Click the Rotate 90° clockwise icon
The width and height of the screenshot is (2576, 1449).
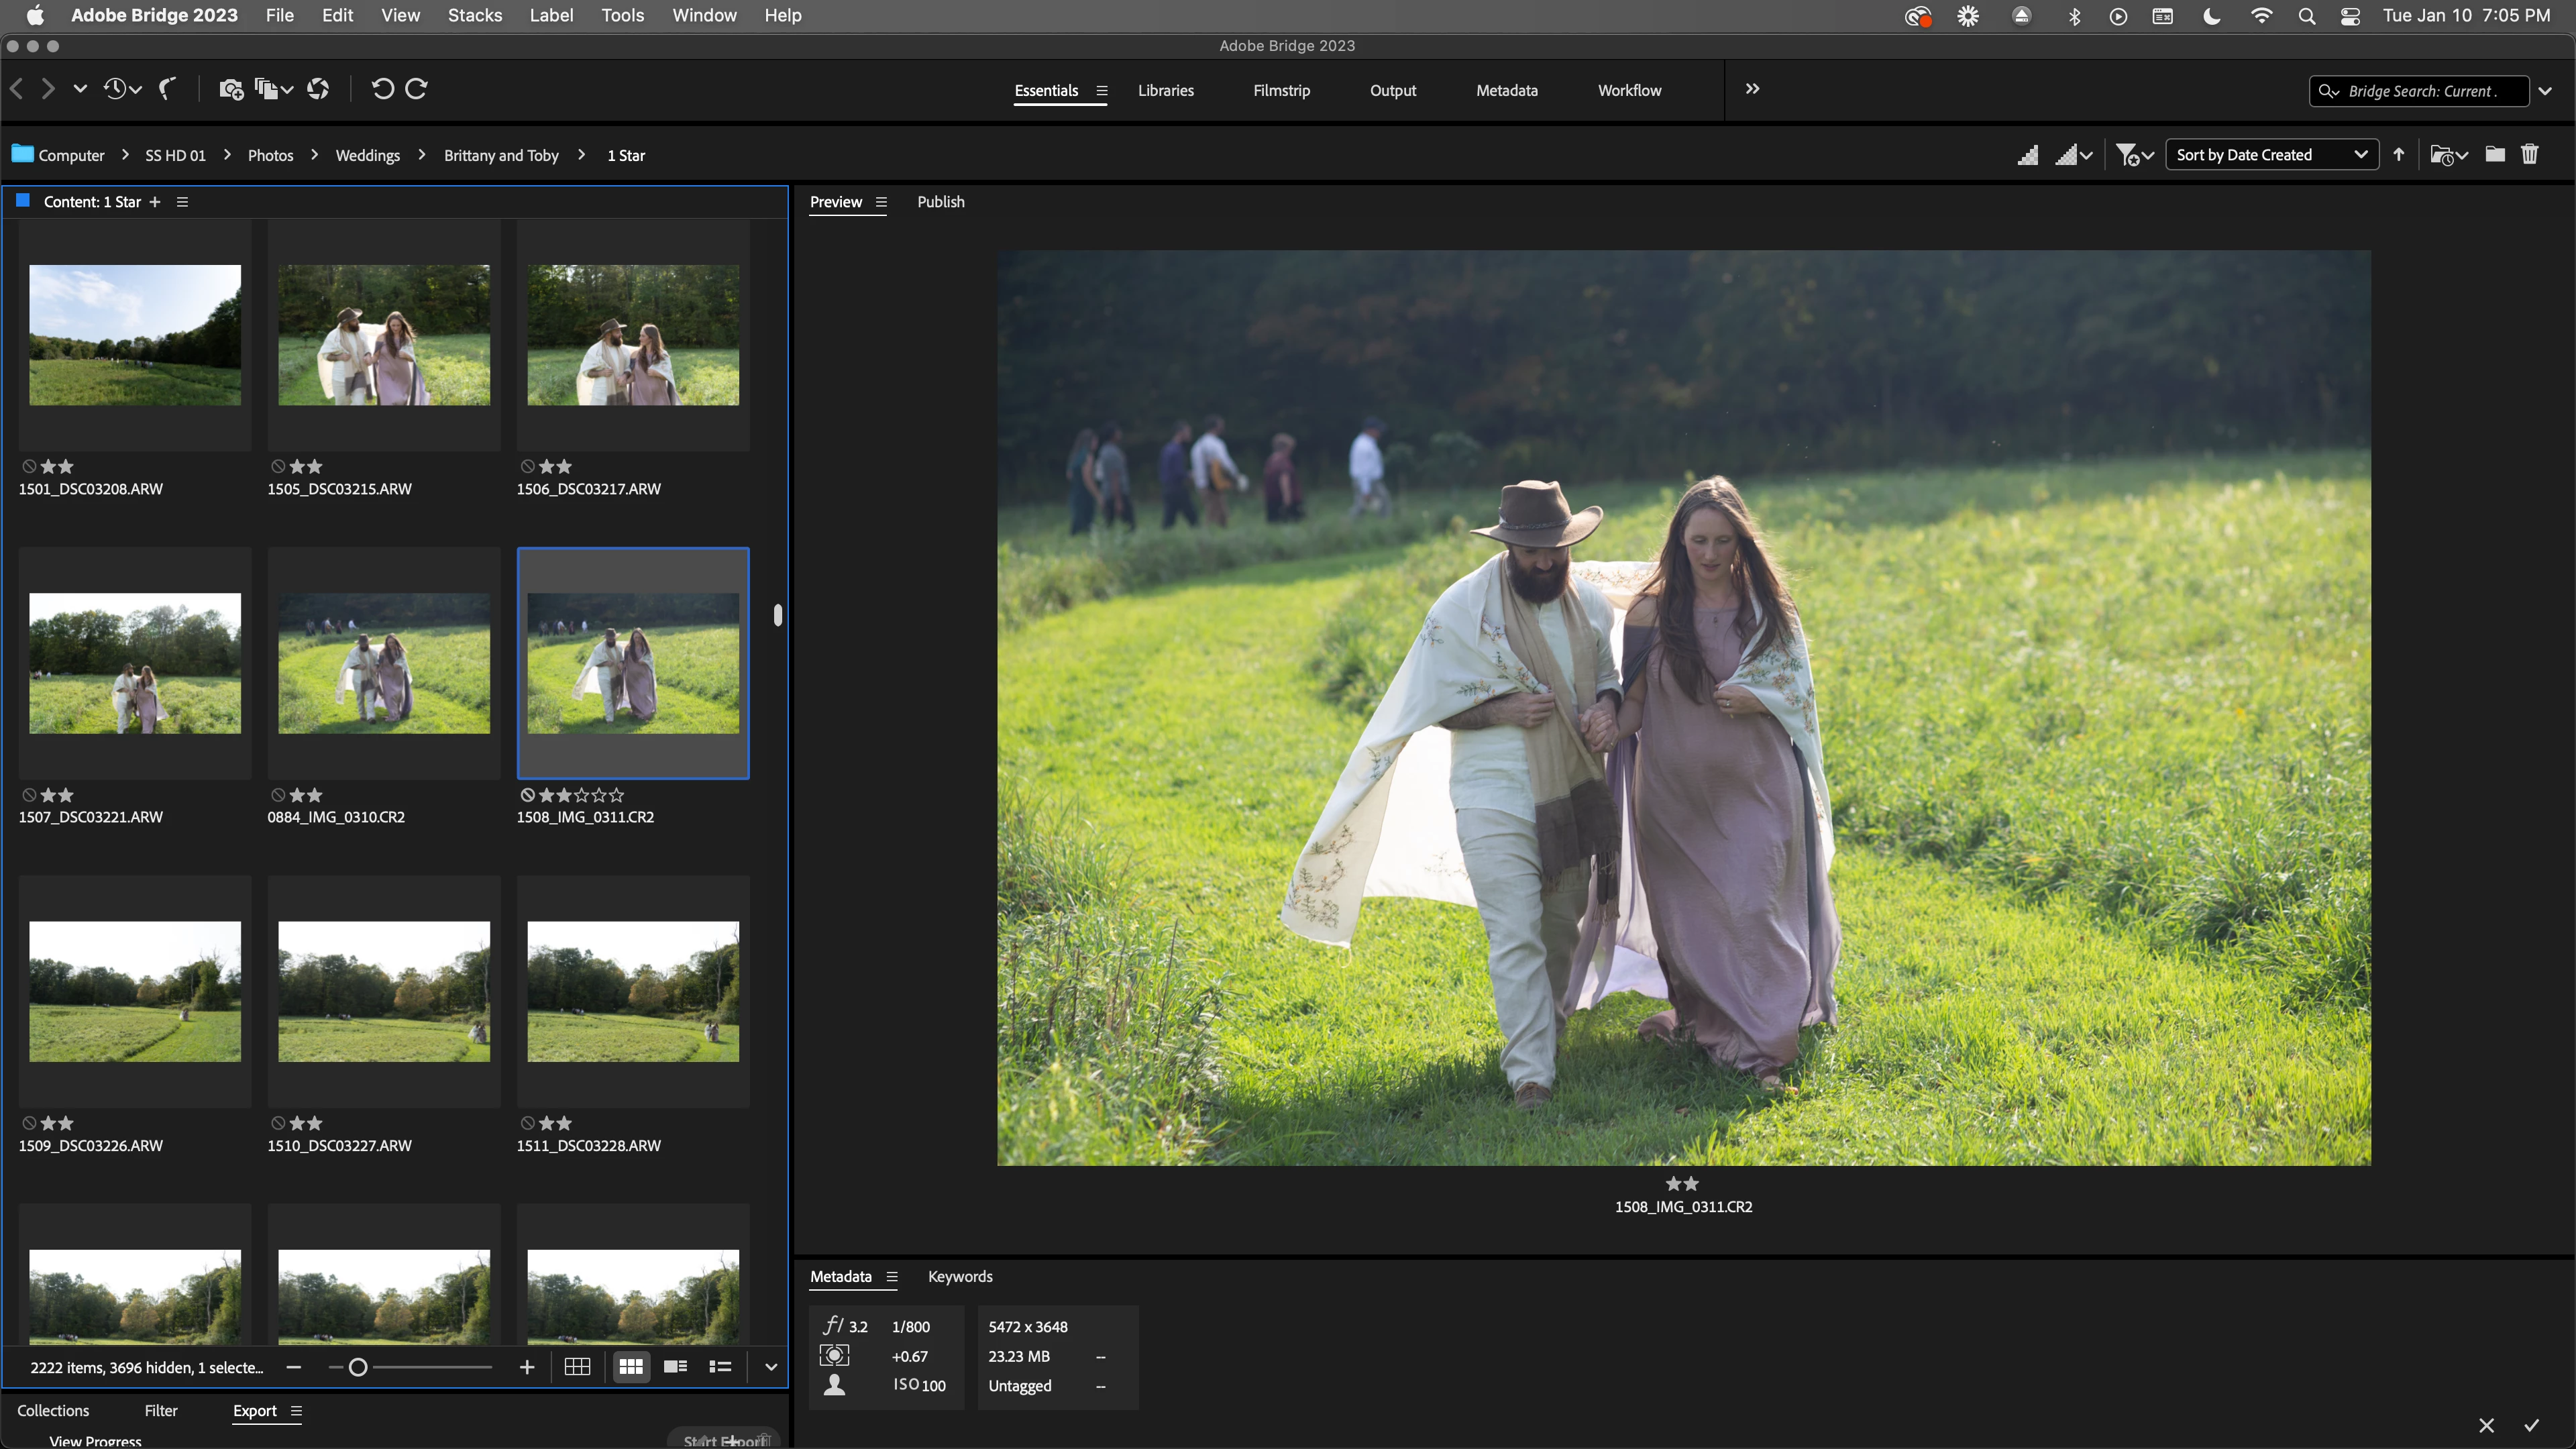[x=417, y=89]
